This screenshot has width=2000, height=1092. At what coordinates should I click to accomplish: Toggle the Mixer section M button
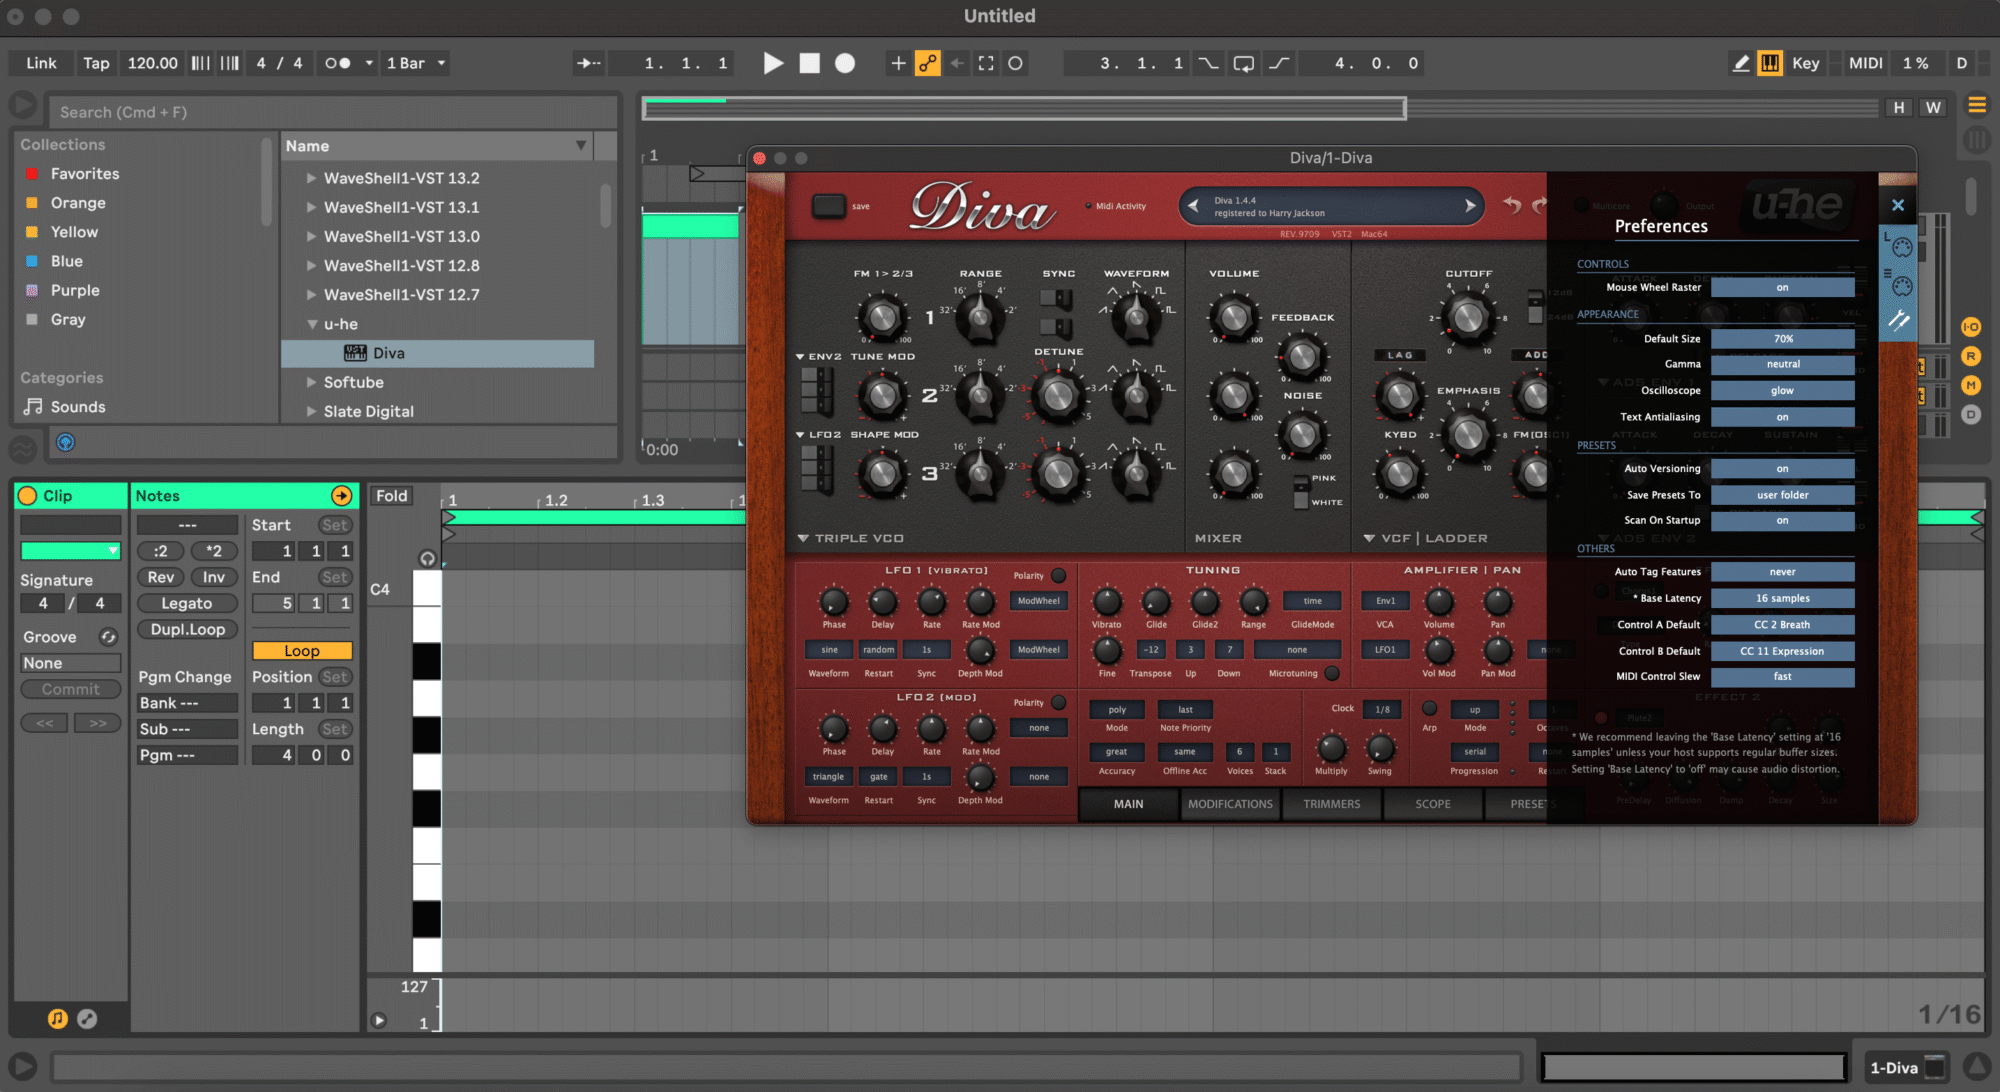click(x=1971, y=385)
